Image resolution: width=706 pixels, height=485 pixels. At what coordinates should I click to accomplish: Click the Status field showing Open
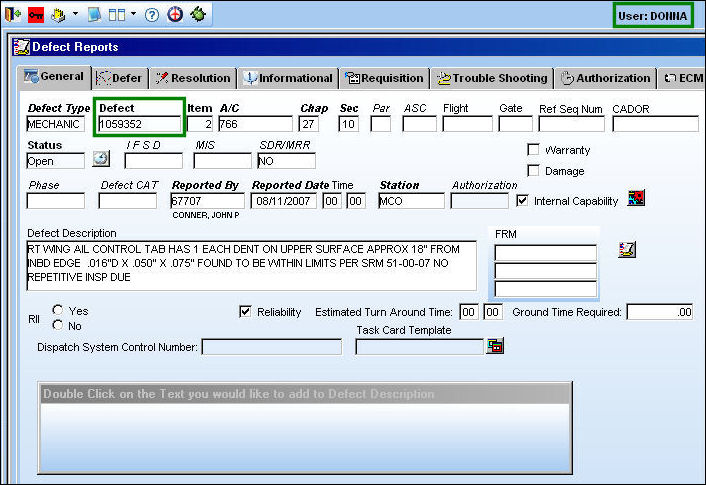55,161
